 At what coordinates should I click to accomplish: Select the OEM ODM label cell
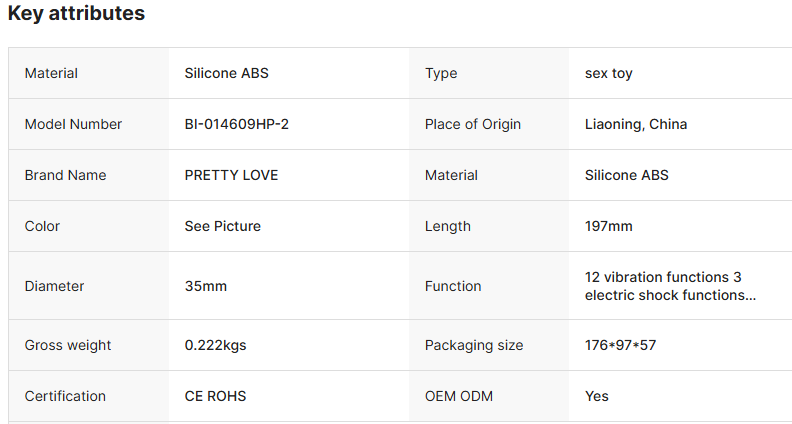click(x=459, y=396)
